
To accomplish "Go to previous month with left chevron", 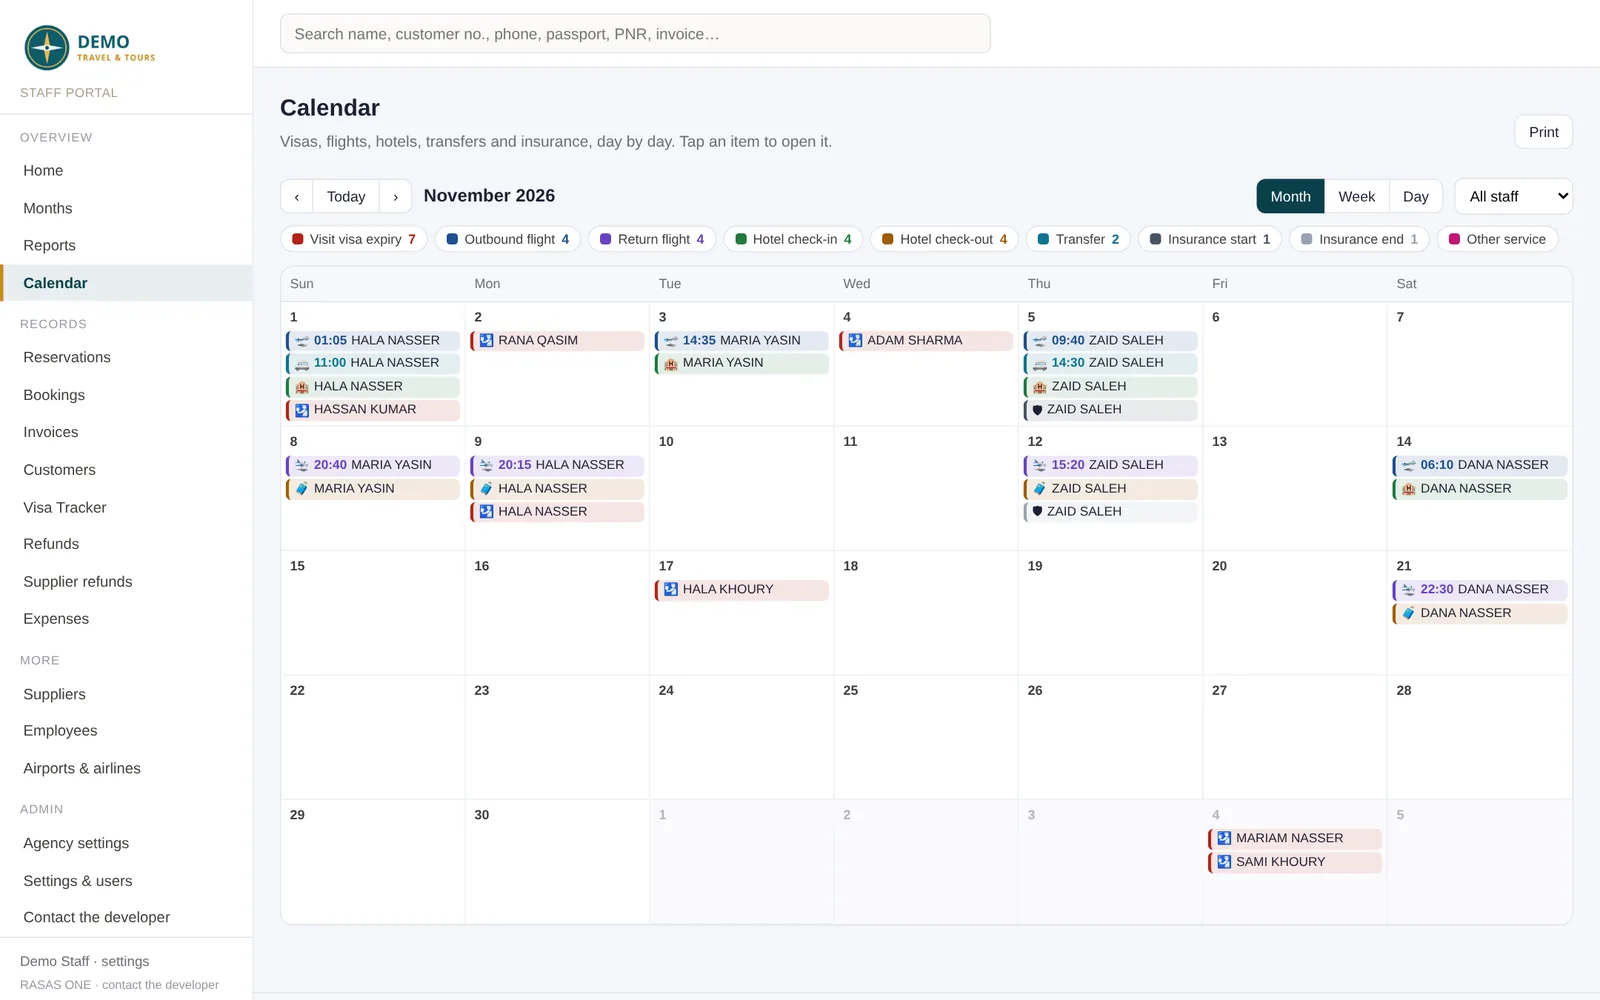I will (x=297, y=197).
